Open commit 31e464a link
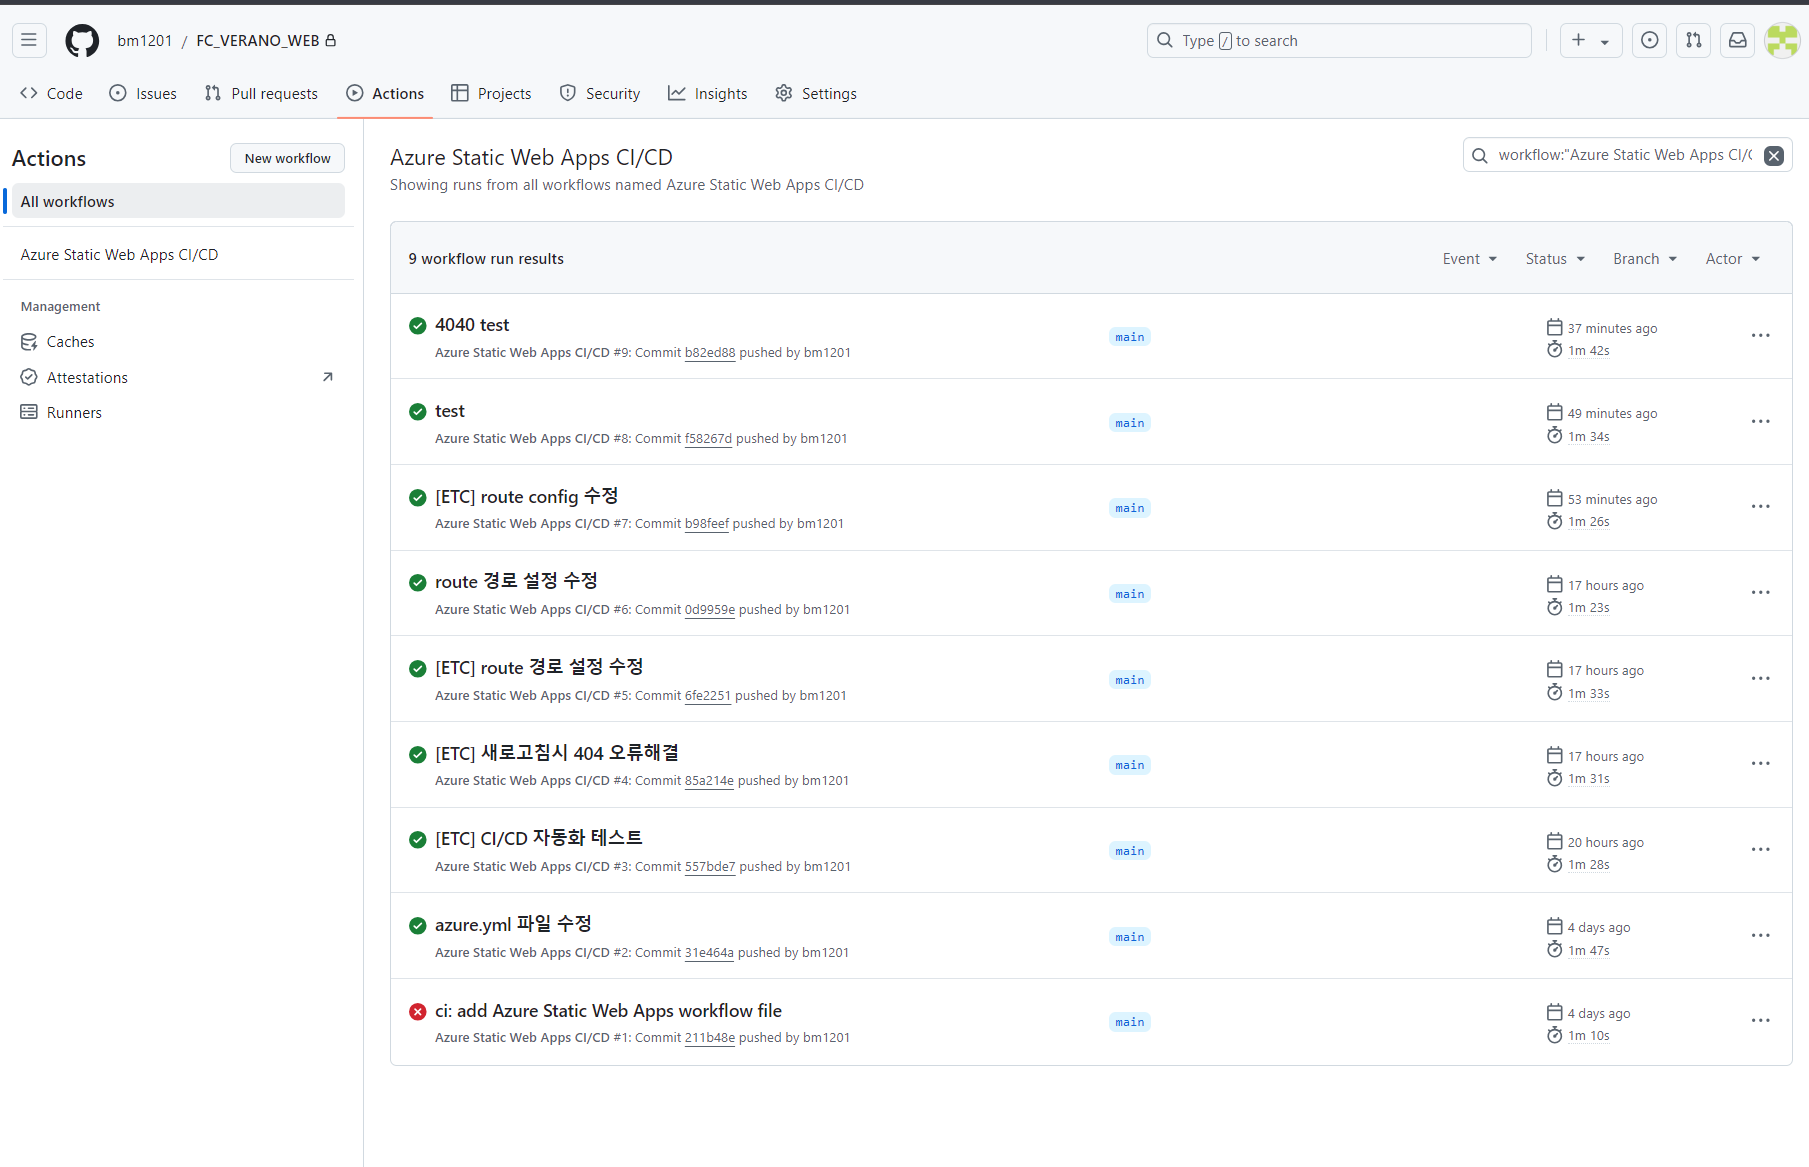This screenshot has width=1809, height=1167. (x=709, y=953)
